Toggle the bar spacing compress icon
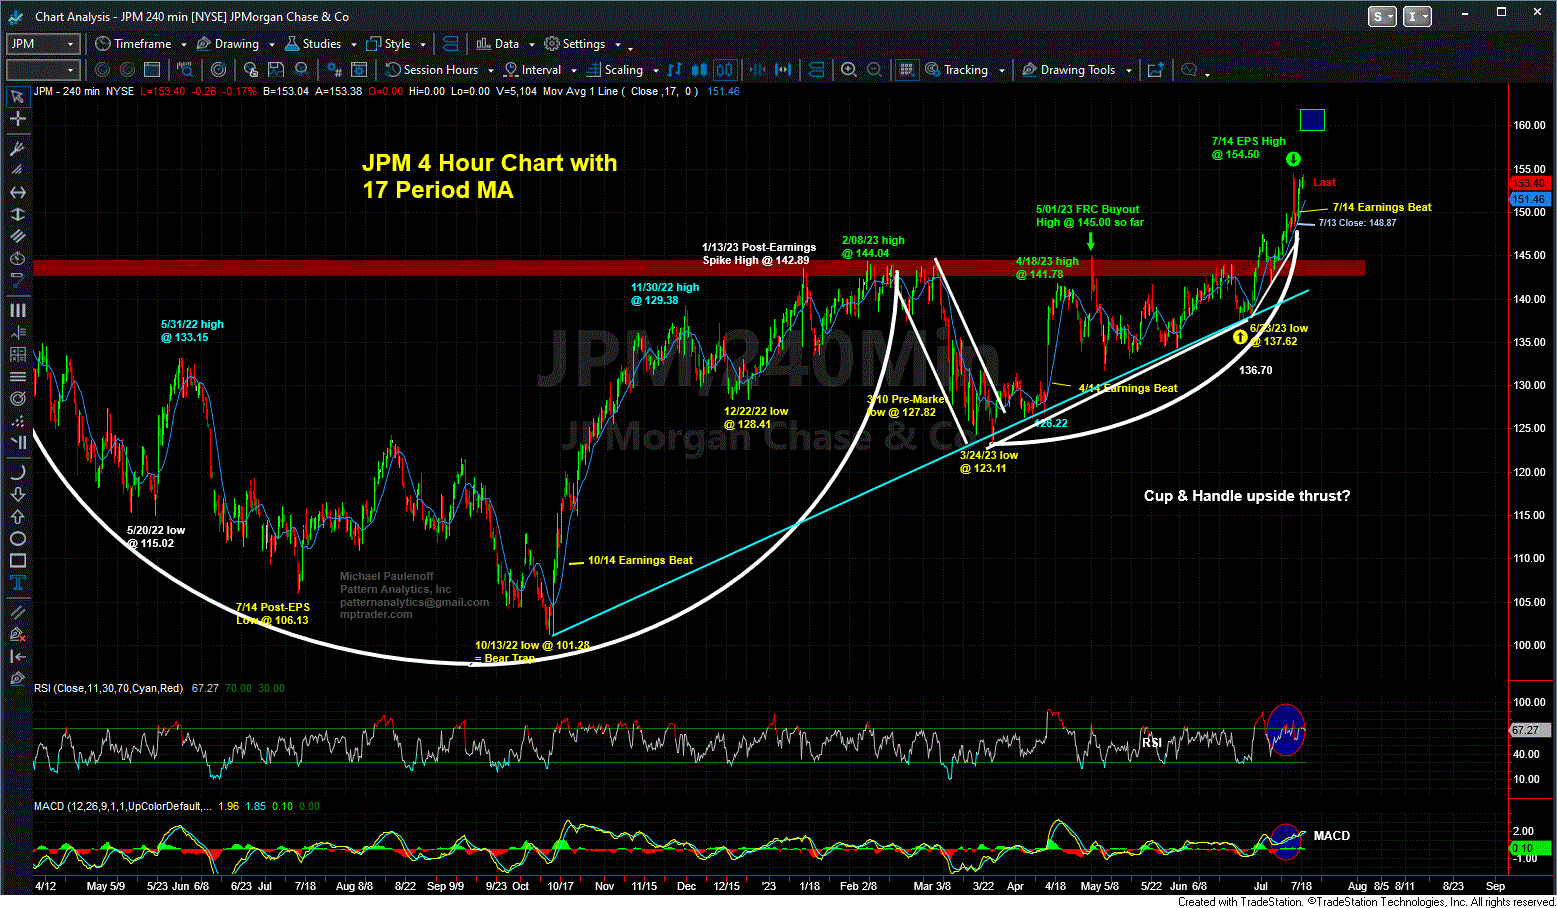Viewport: 1557px width, 908px height. pyautogui.click(x=757, y=70)
